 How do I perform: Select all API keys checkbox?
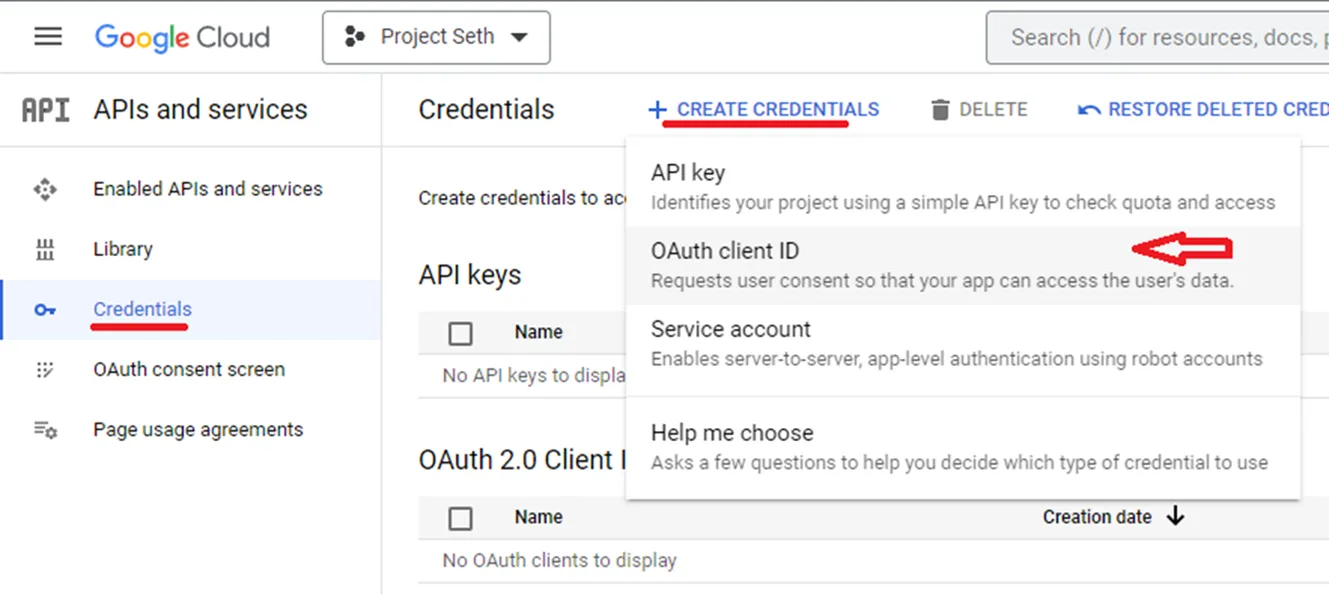[x=460, y=331]
